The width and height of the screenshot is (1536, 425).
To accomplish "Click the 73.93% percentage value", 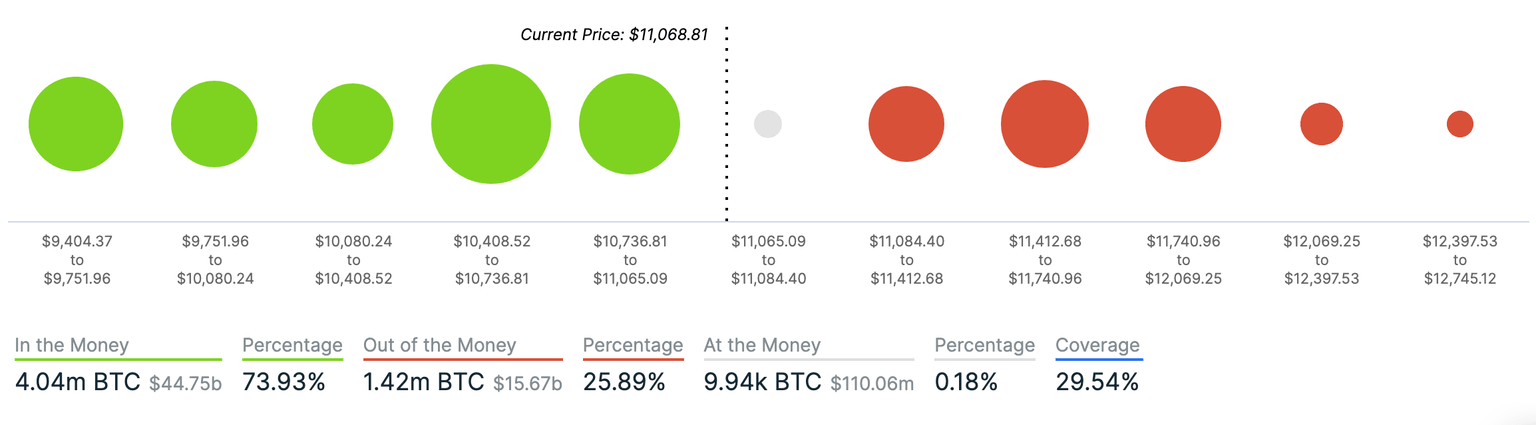I will pyautogui.click(x=284, y=382).
